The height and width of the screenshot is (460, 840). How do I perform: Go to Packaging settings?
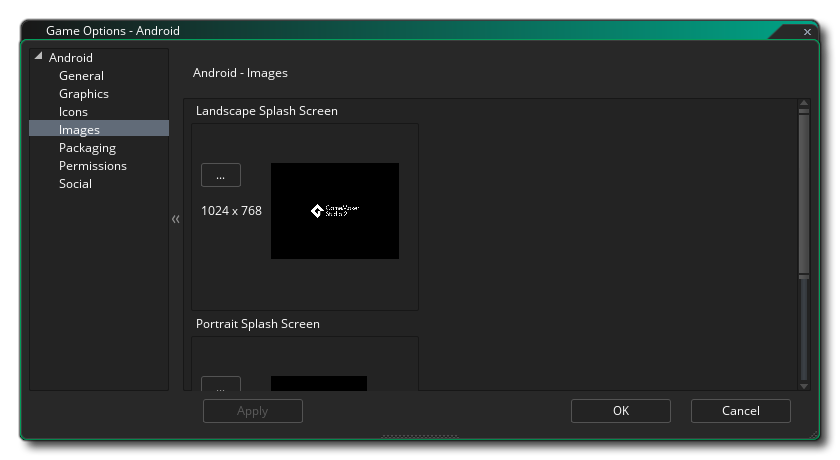tap(87, 148)
